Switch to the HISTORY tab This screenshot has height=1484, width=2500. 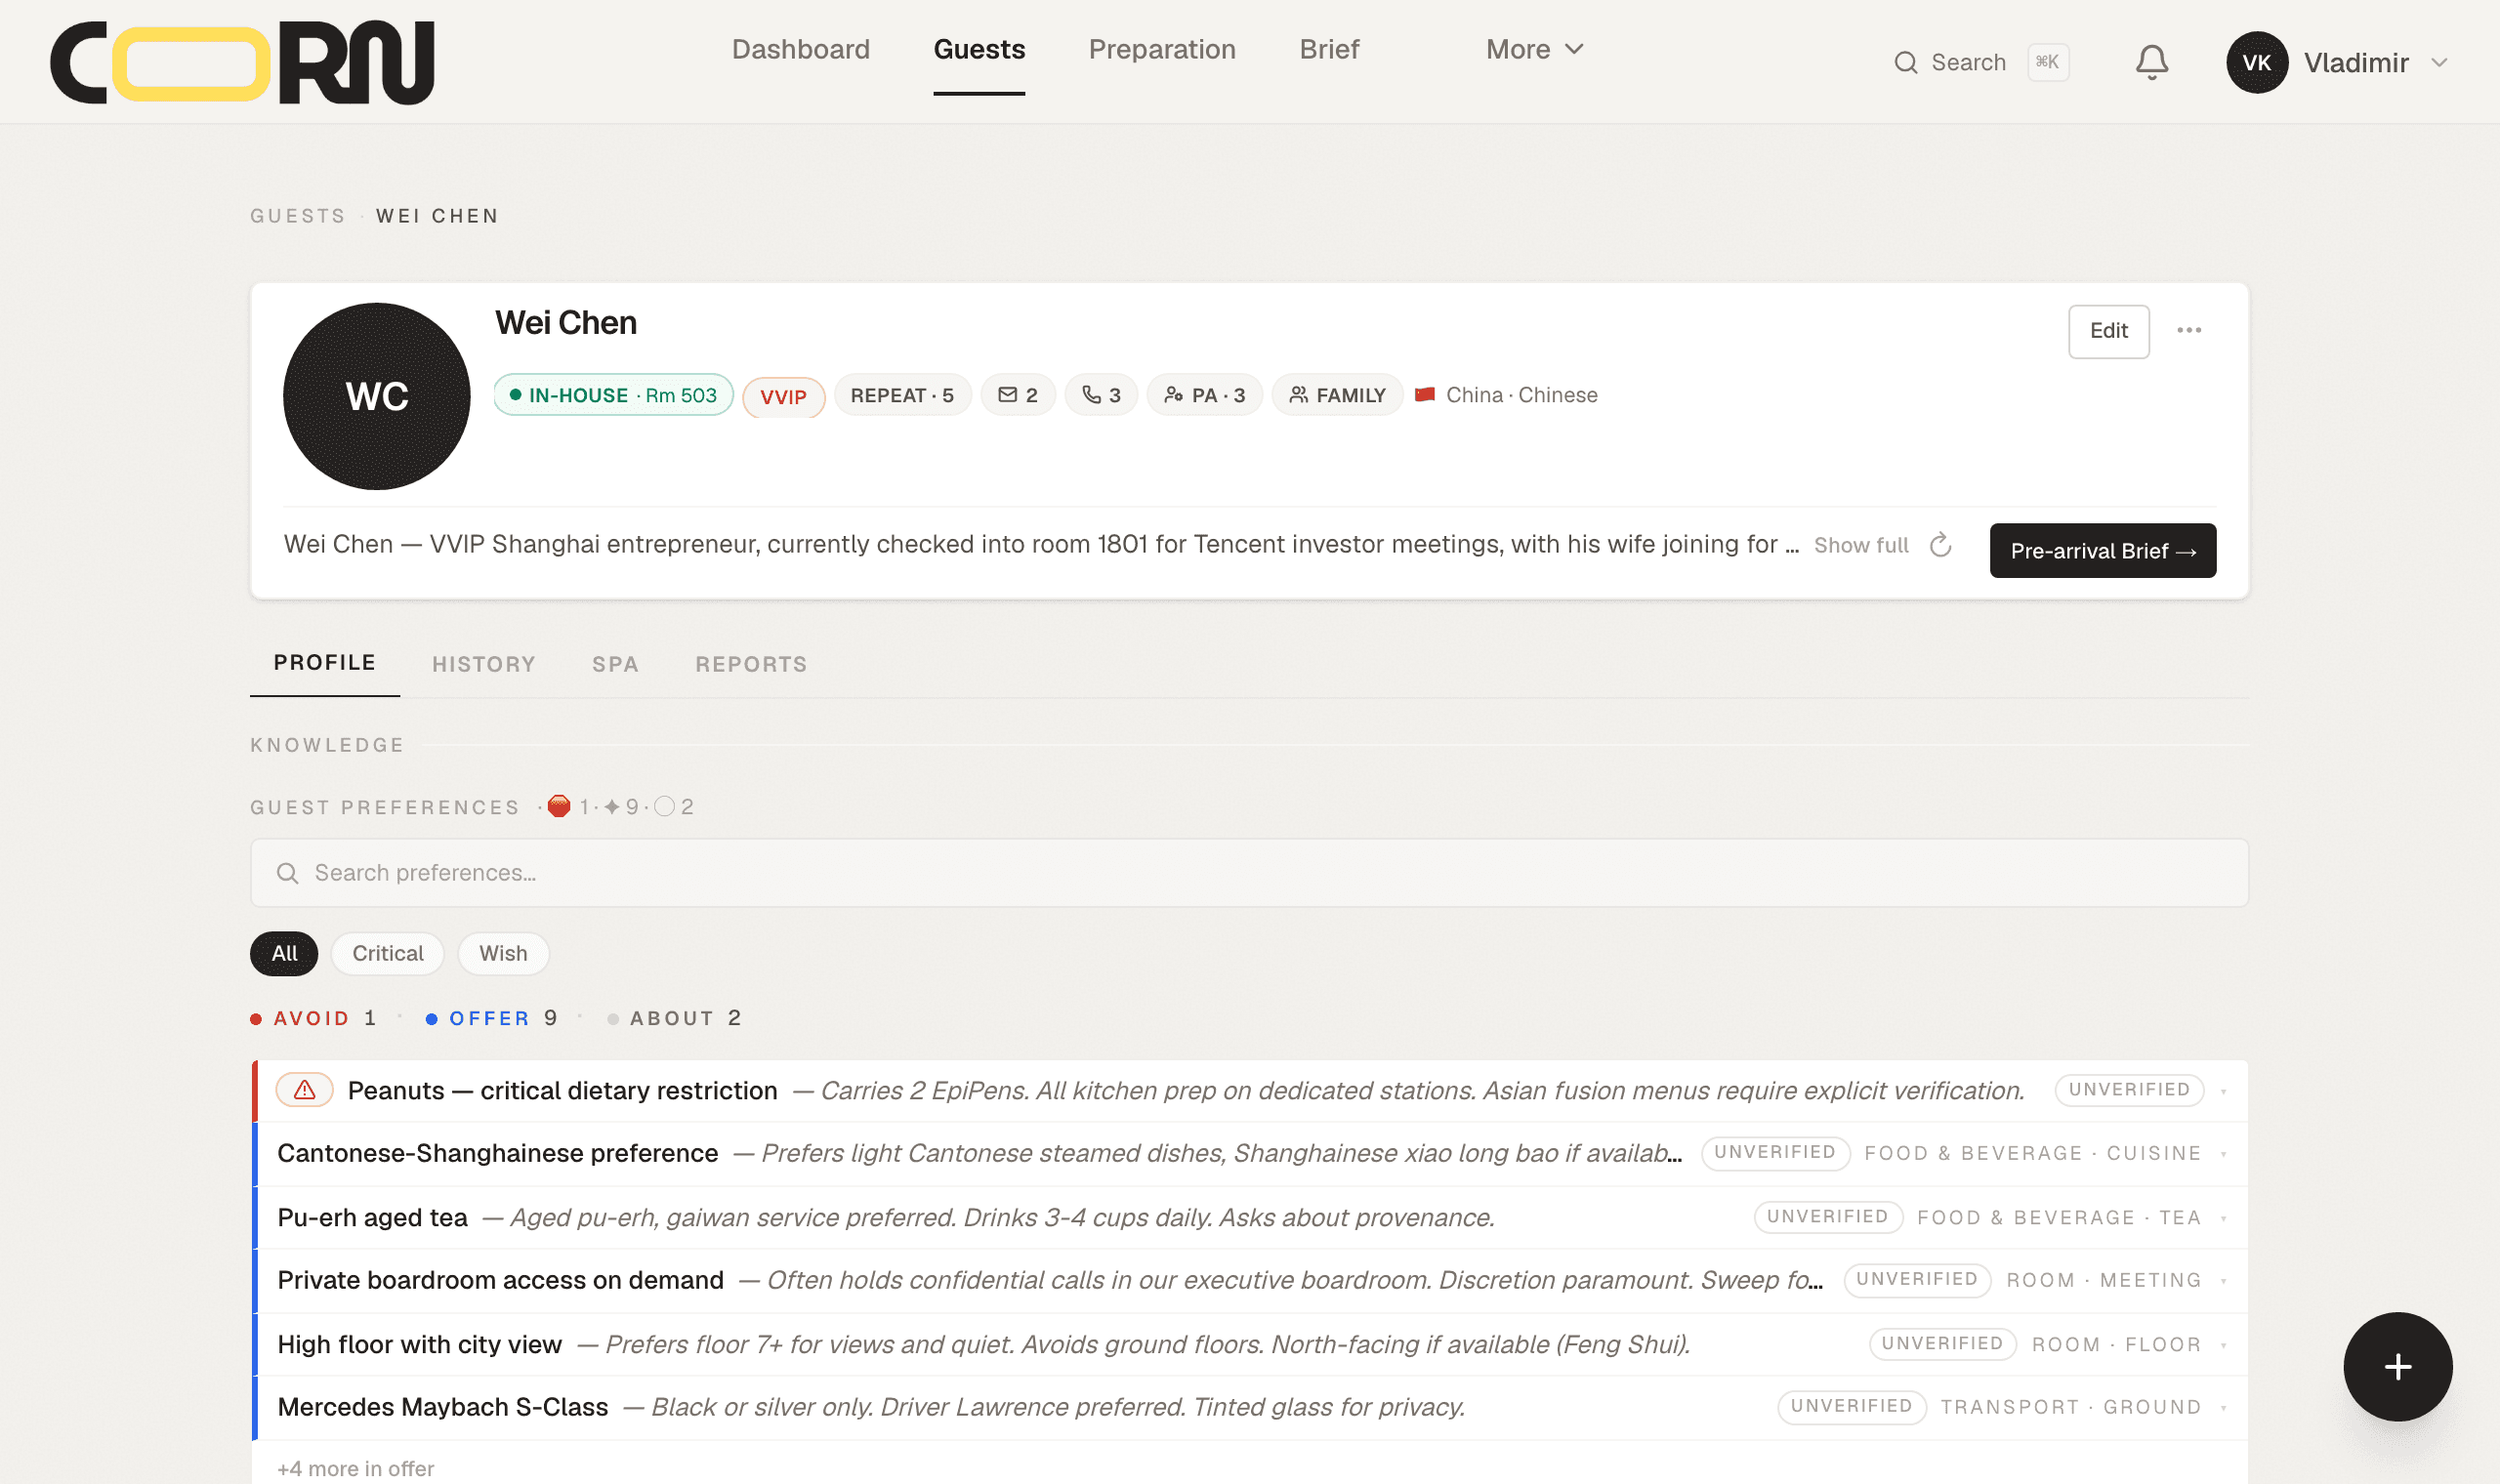coord(483,664)
